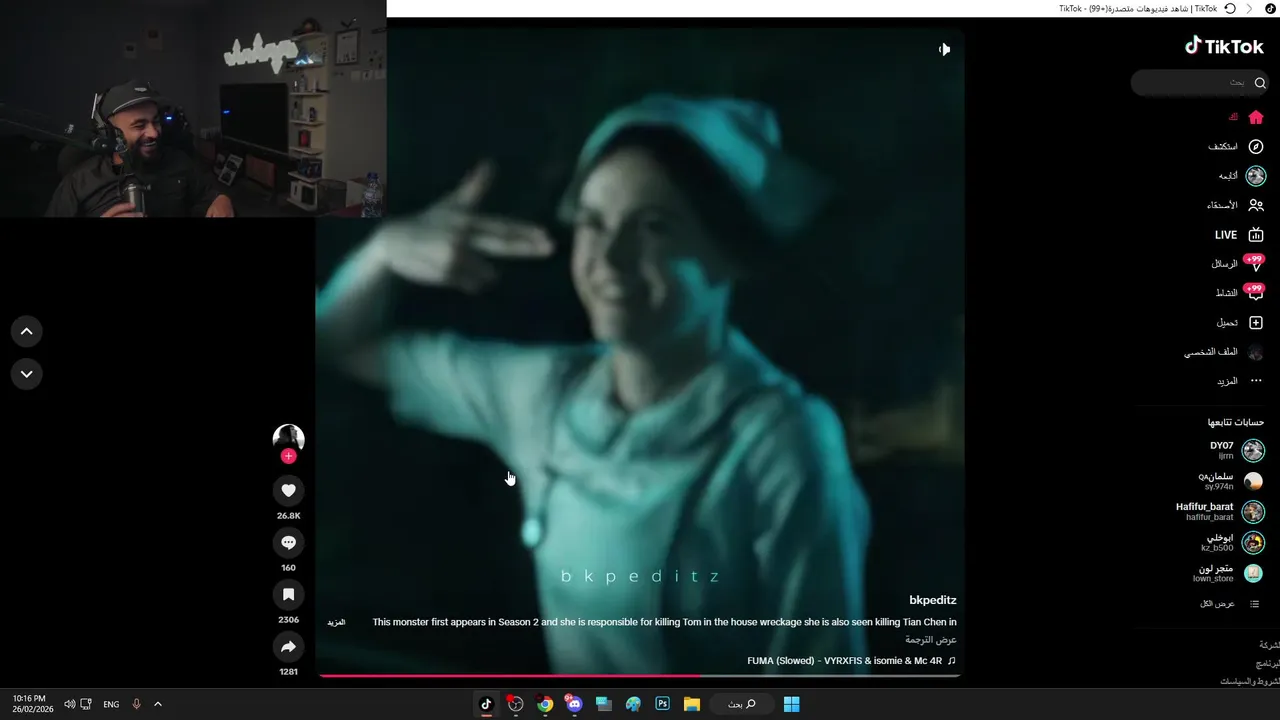Bookmark the video with save icon
The image size is (1280, 720).
tap(288, 594)
